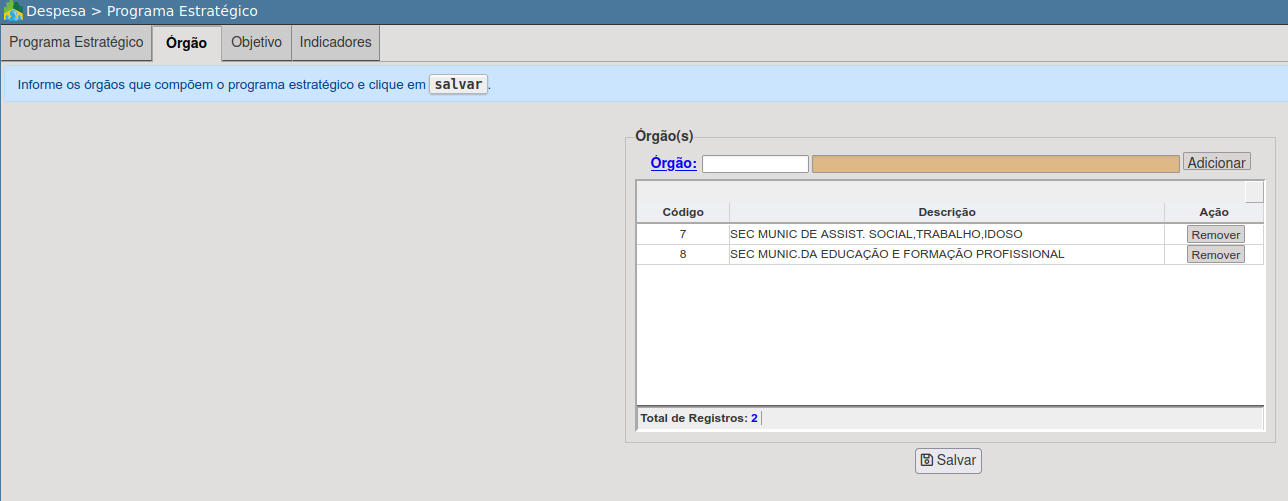1288x501 pixels.
Task: Click the Descrição column header
Action: click(946, 212)
